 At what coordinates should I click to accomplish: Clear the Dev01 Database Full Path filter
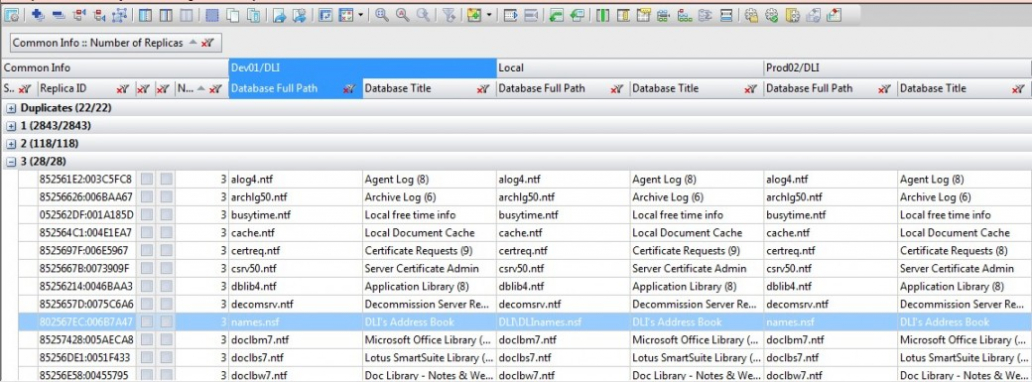coord(349,89)
